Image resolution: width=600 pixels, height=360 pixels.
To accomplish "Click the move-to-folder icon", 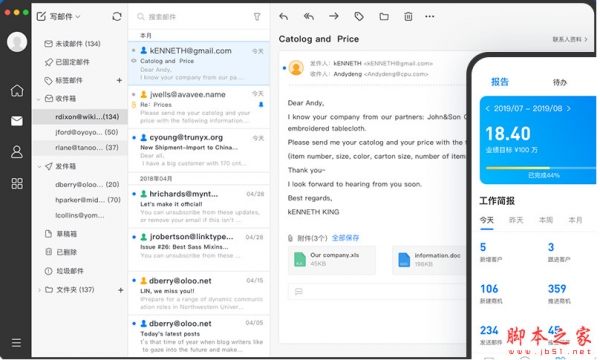I will 384,16.
